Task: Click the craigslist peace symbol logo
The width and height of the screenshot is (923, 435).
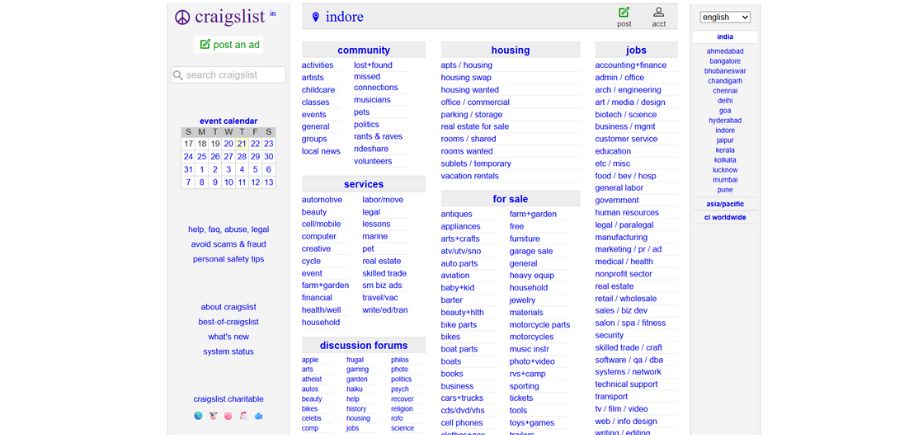Action: click(x=182, y=18)
